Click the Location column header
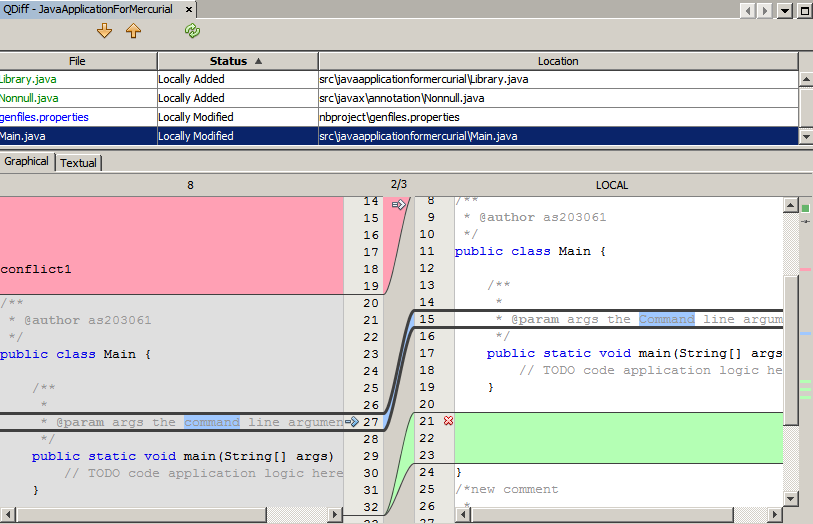This screenshot has width=813, height=524. coord(557,61)
